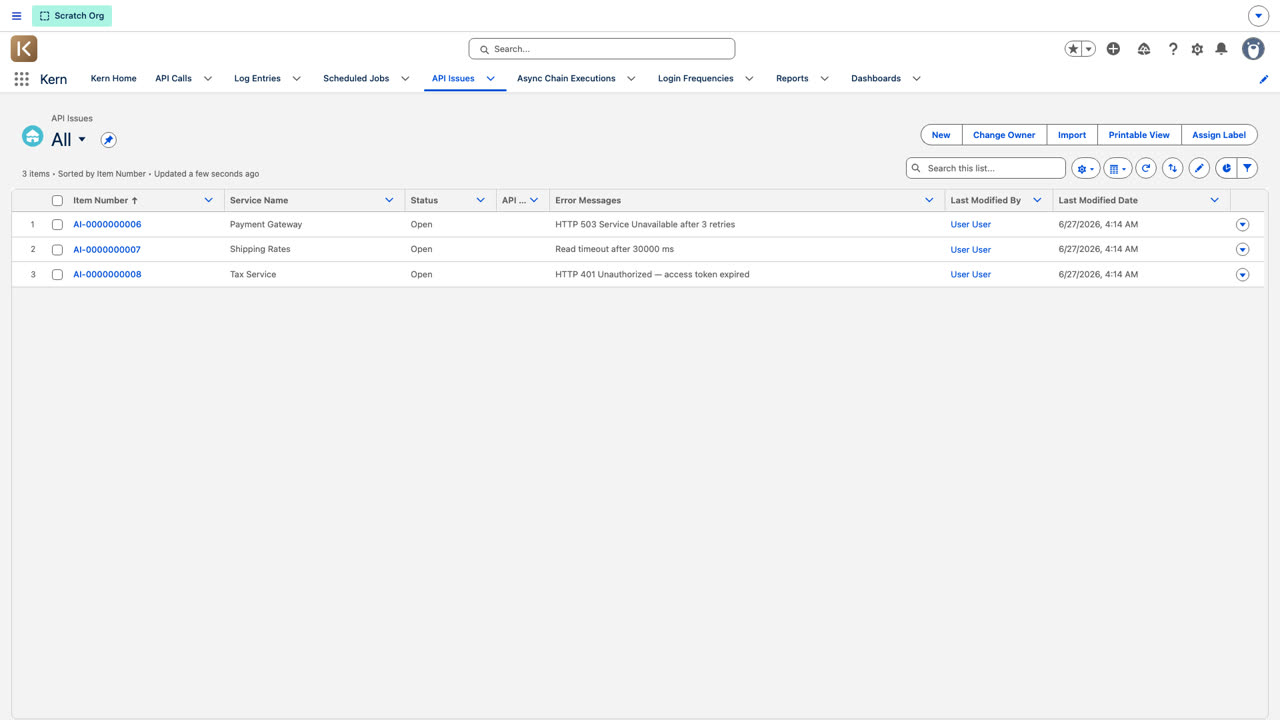
Task: Open List View Controls gear
Action: pos(1085,168)
